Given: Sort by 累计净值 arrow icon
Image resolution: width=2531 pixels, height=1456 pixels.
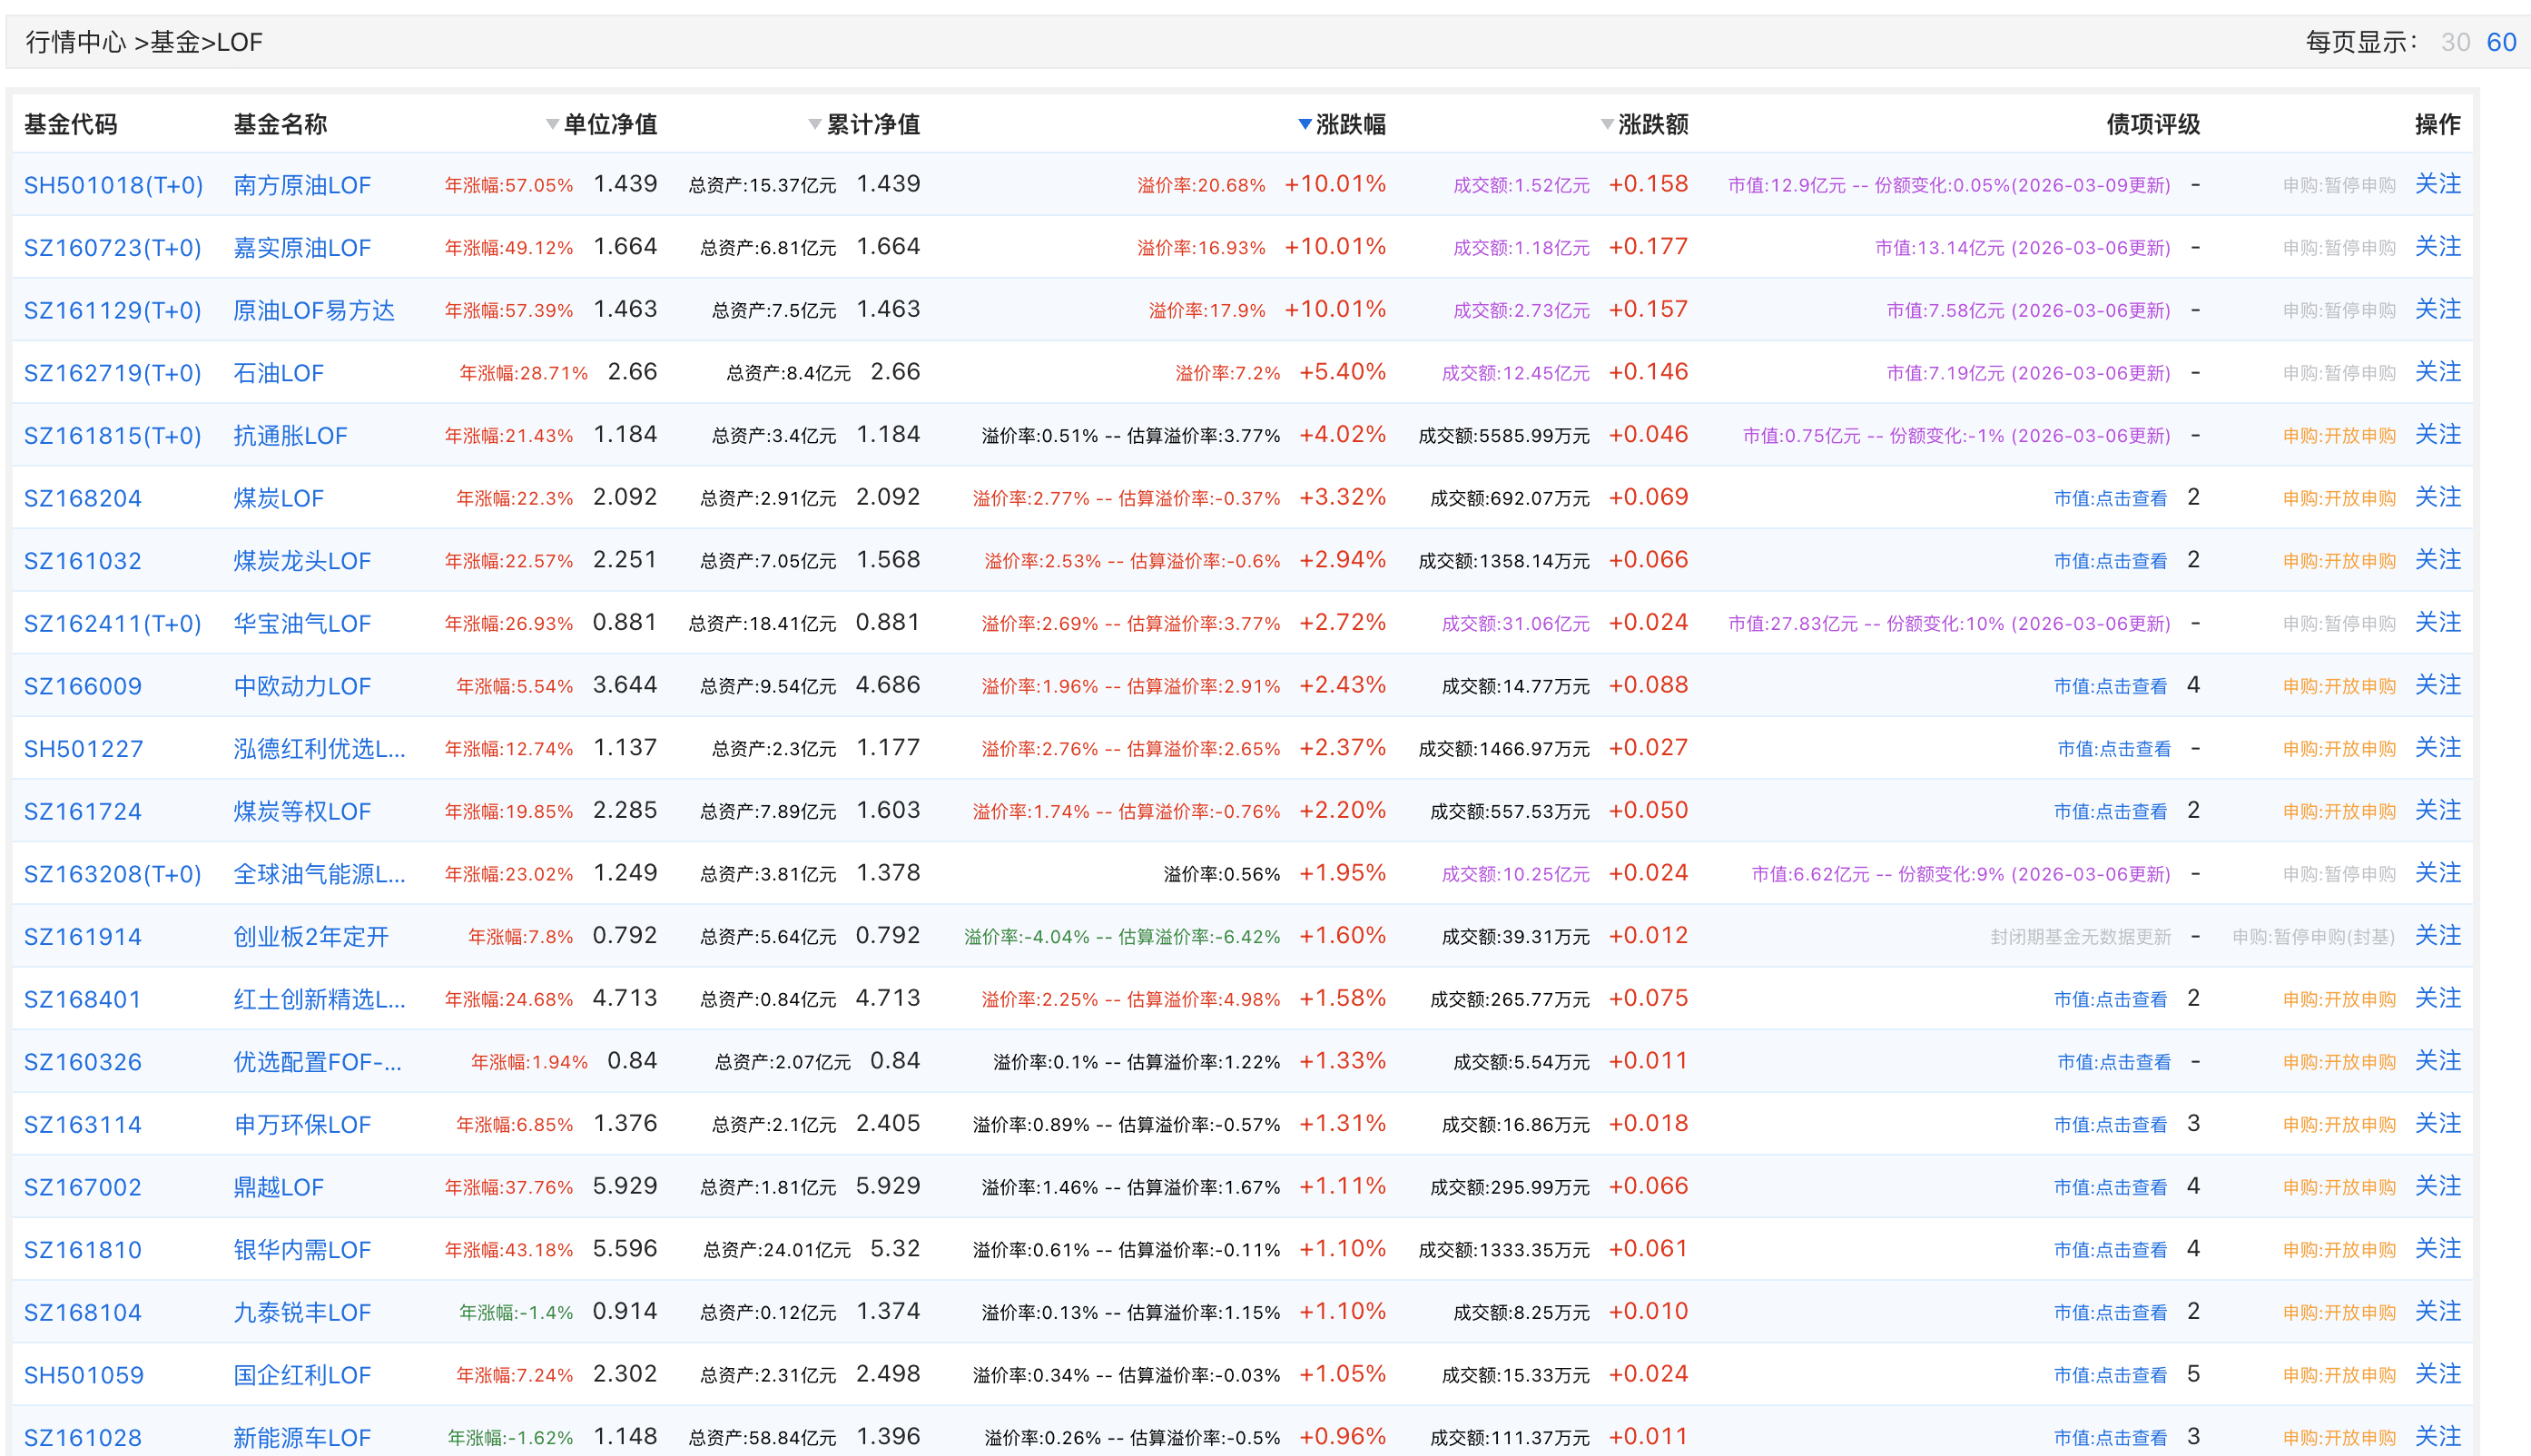Looking at the screenshot, I should coord(814,125).
